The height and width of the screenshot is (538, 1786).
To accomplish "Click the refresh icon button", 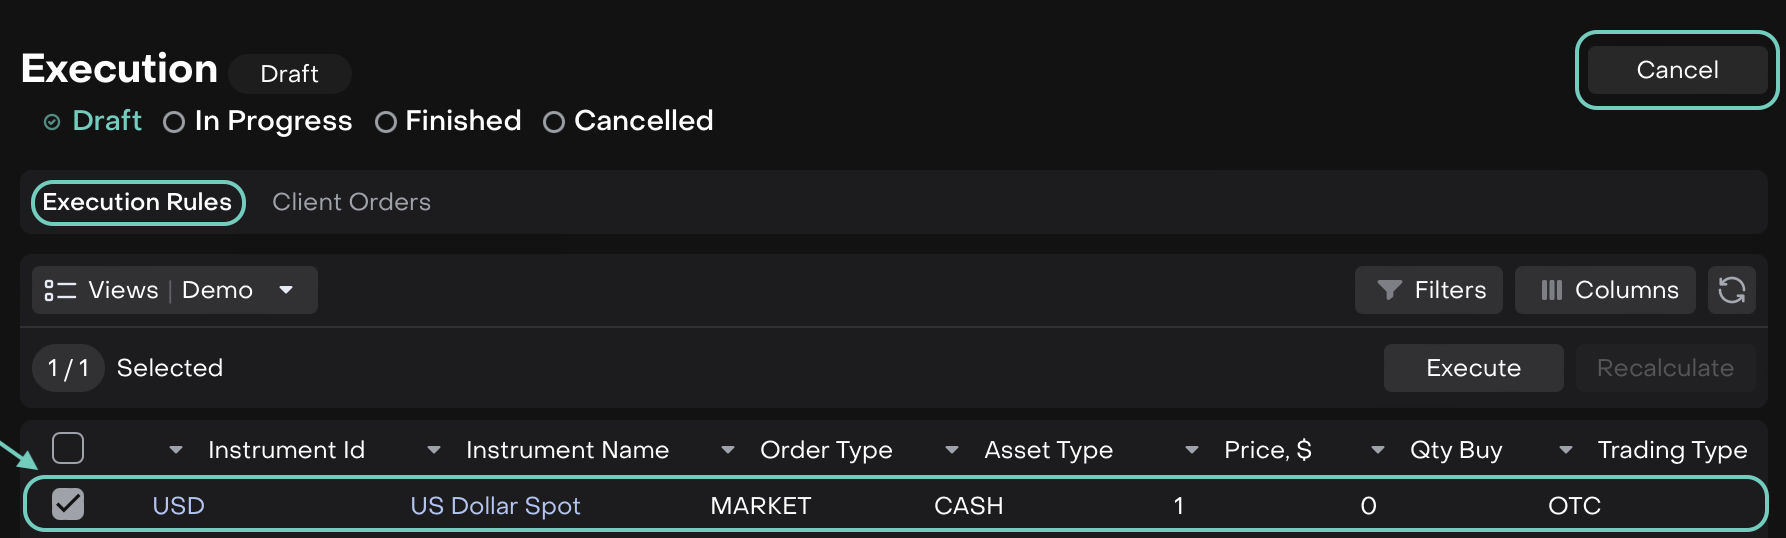I will 1731,290.
